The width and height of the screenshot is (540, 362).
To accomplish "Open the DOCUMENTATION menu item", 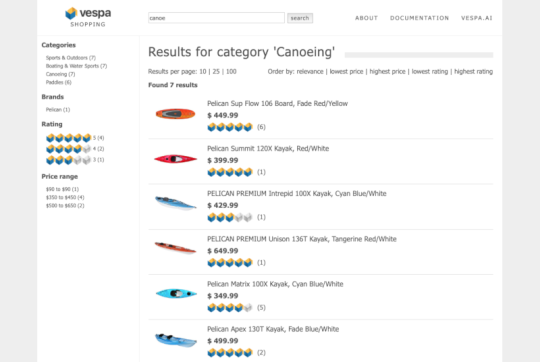I will tap(419, 18).
